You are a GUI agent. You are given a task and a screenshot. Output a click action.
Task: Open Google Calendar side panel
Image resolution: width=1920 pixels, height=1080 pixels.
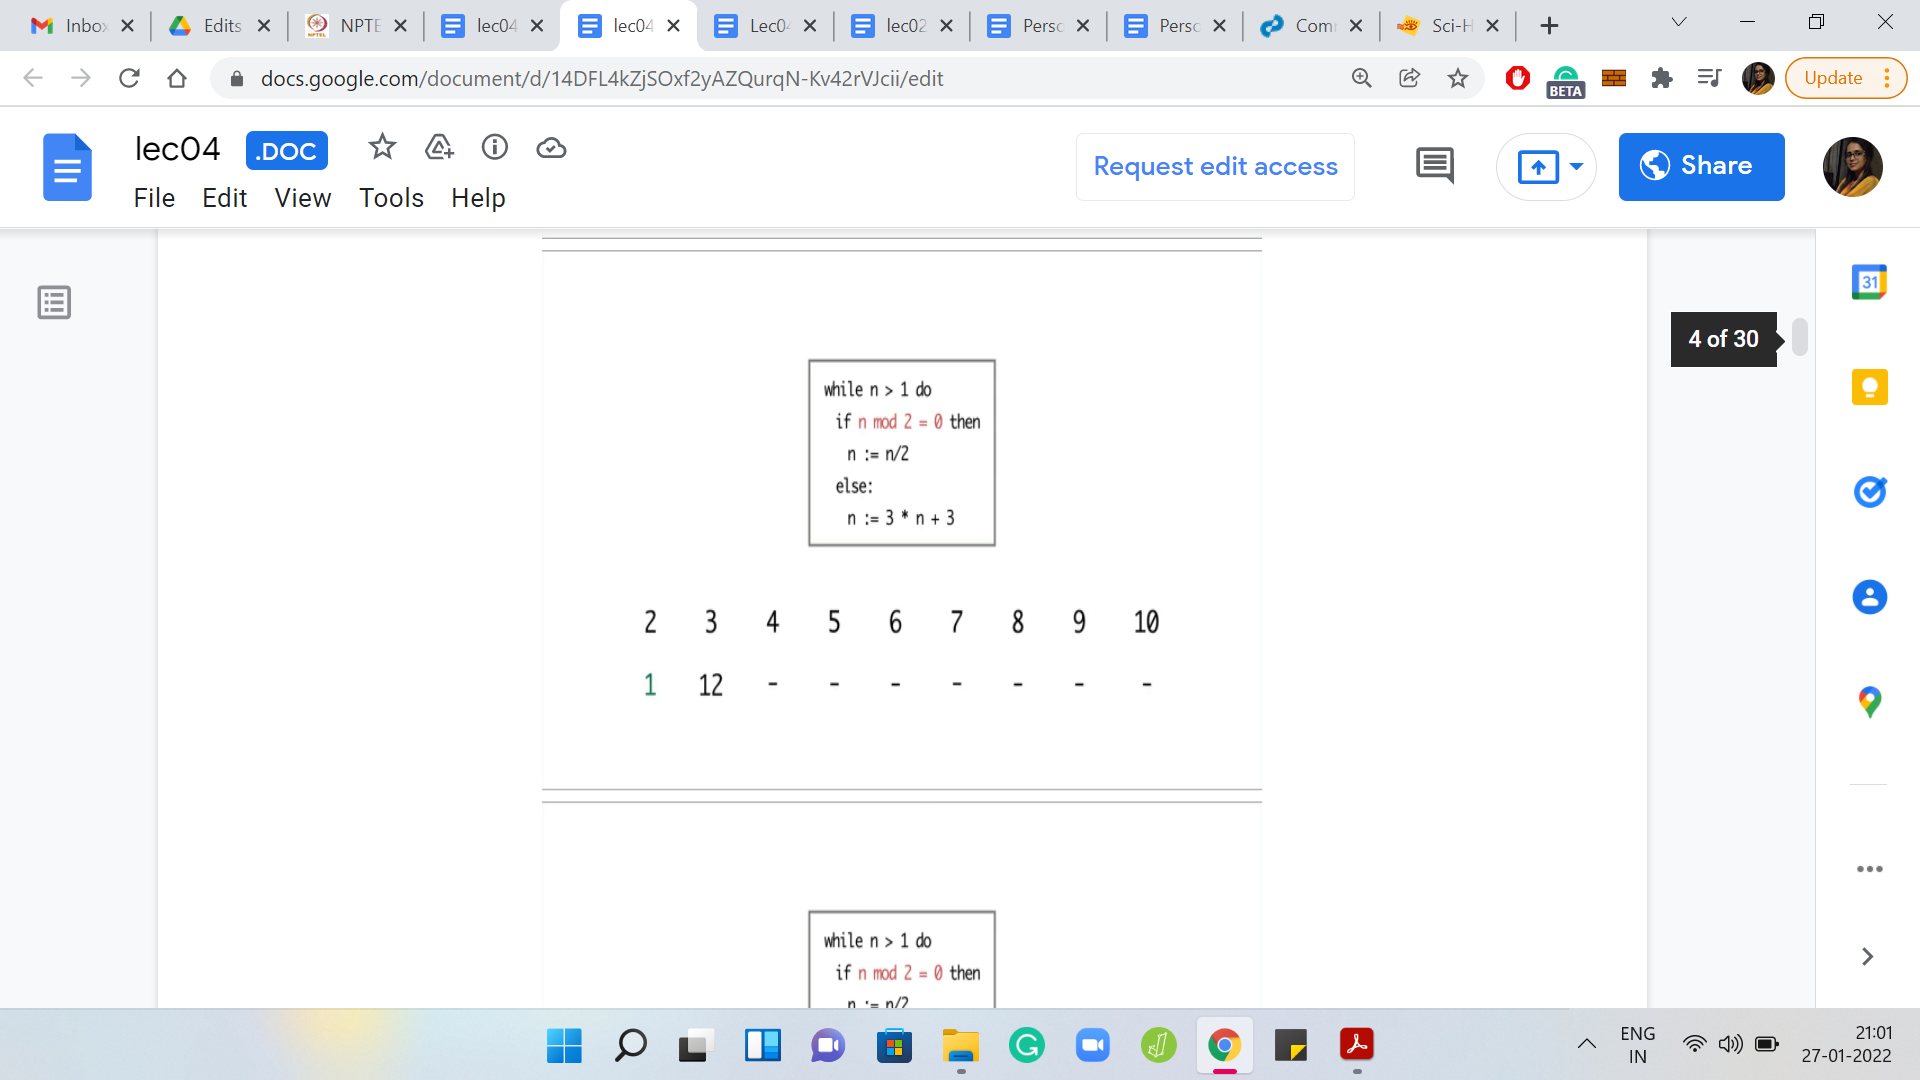pos(1868,283)
